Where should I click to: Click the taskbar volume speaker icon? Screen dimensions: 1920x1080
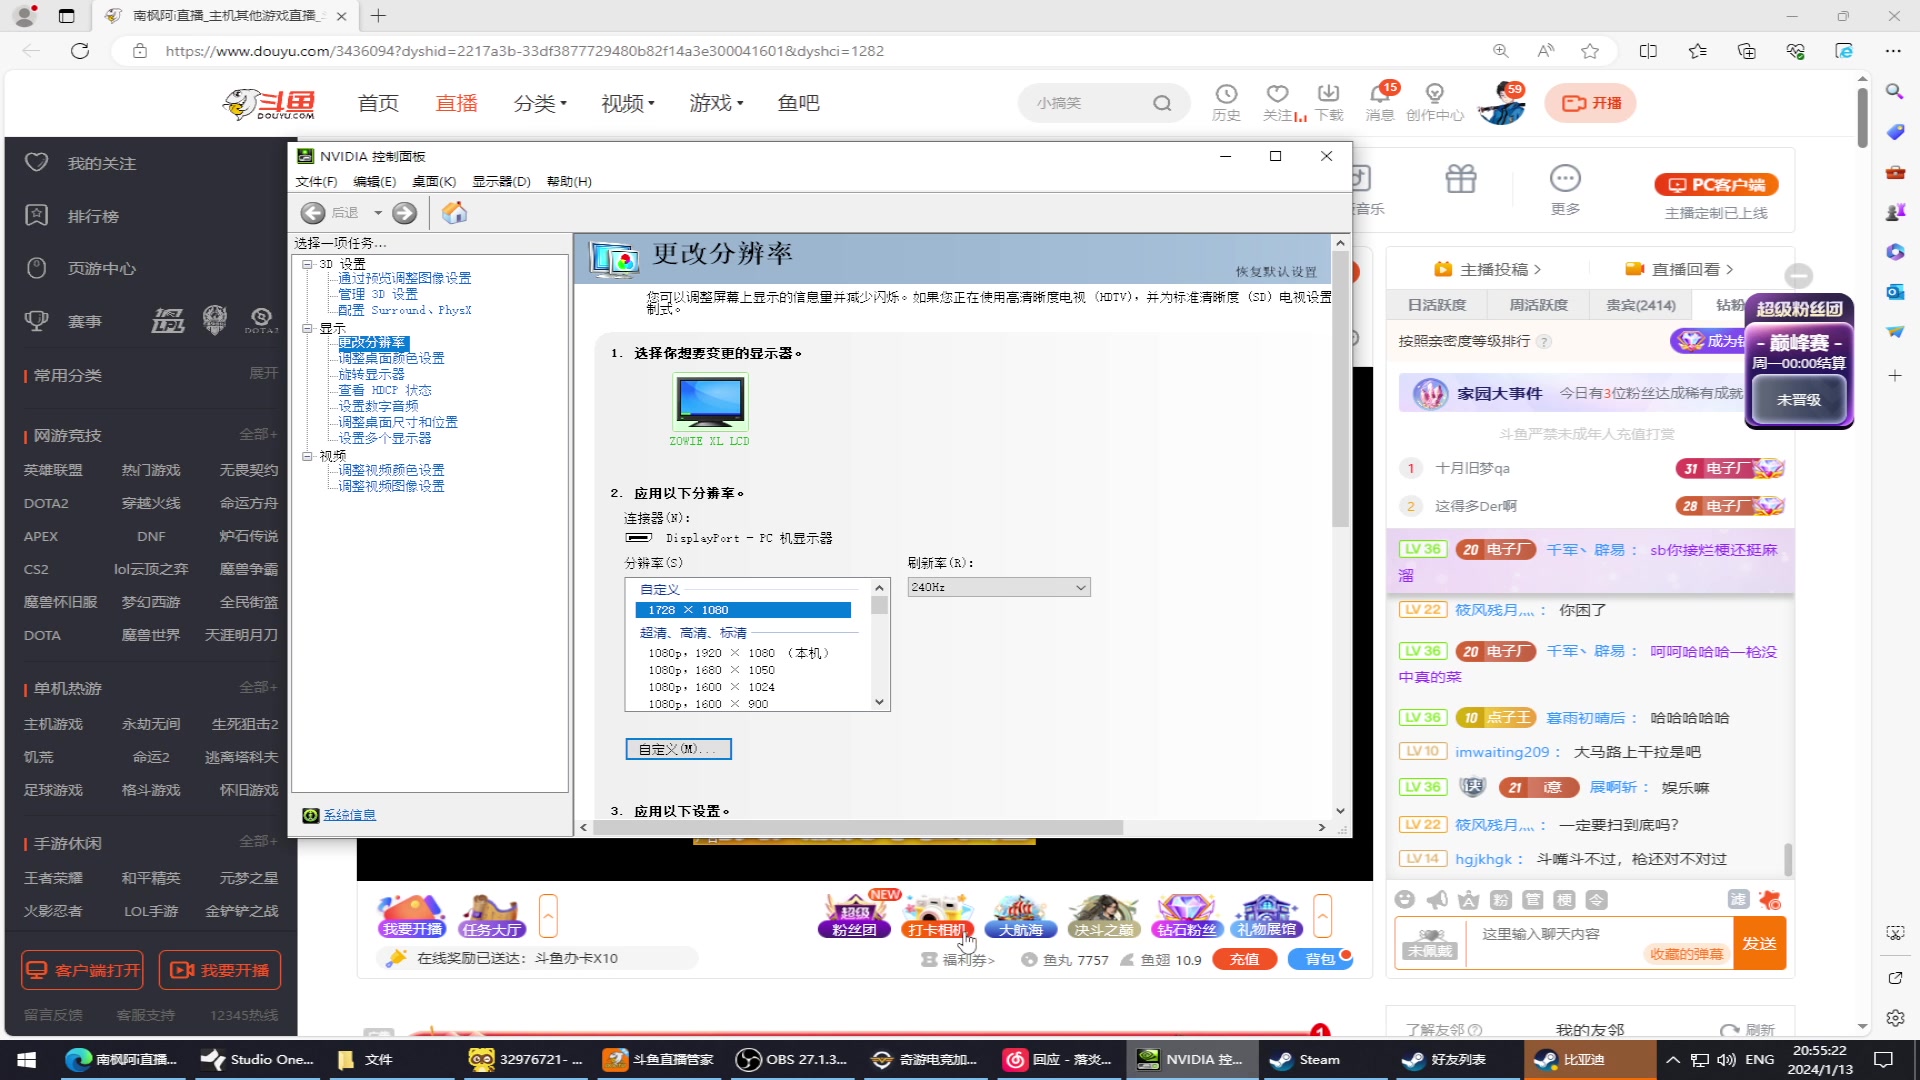pyautogui.click(x=1726, y=1059)
